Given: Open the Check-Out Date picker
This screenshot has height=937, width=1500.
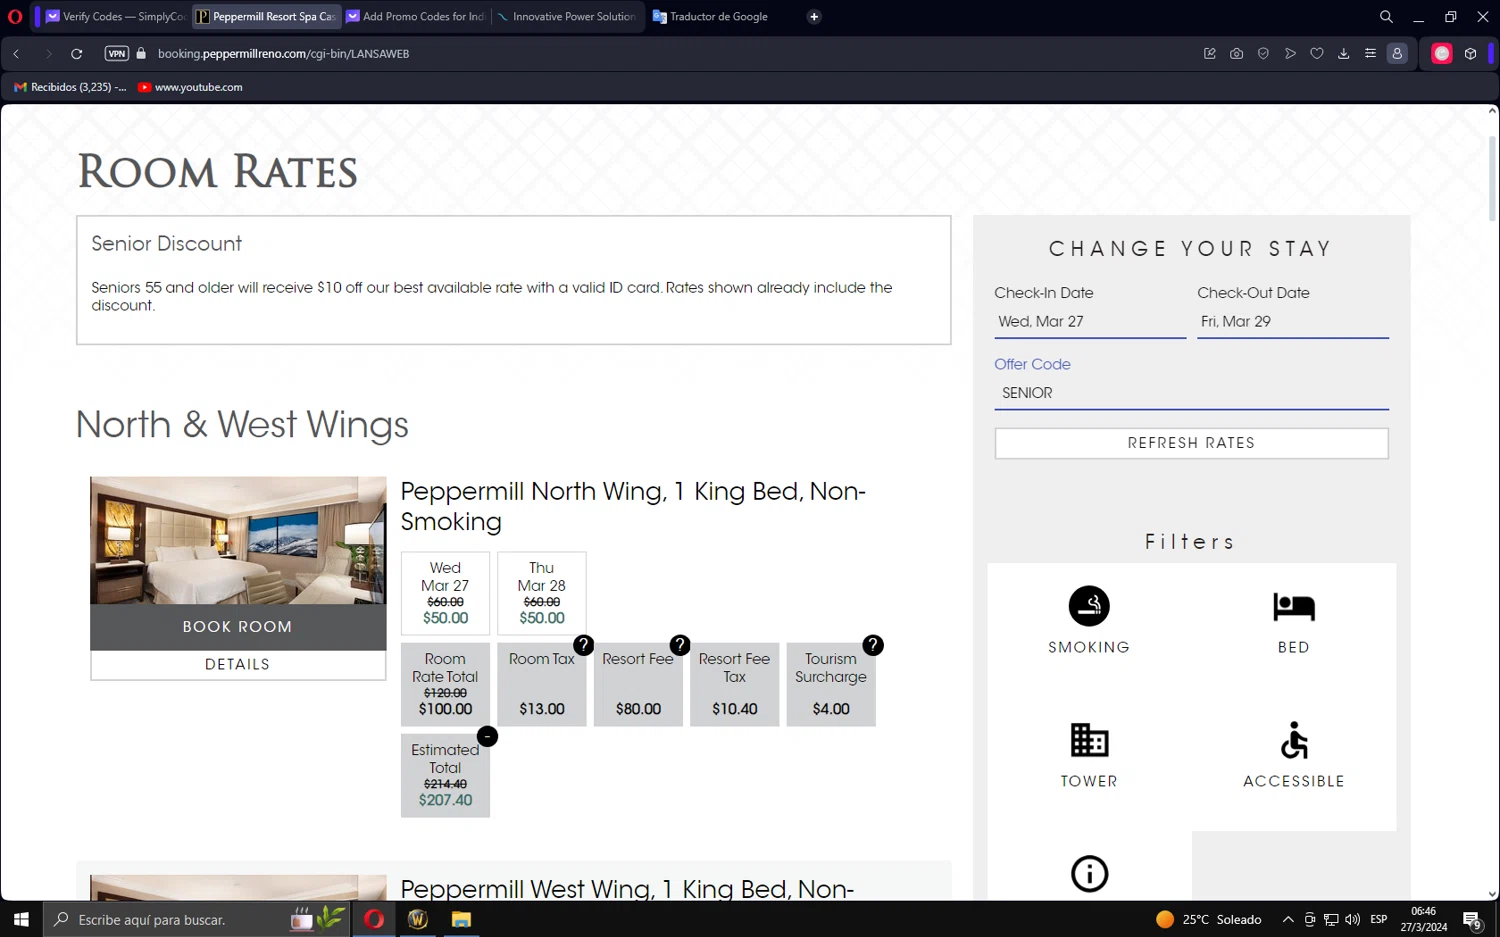Looking at the screenshot, I should [x=1293, y=322].
